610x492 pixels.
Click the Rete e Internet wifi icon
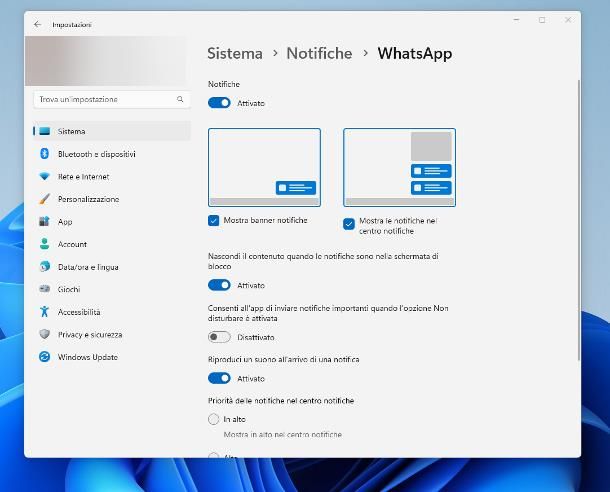pos(44,176)
